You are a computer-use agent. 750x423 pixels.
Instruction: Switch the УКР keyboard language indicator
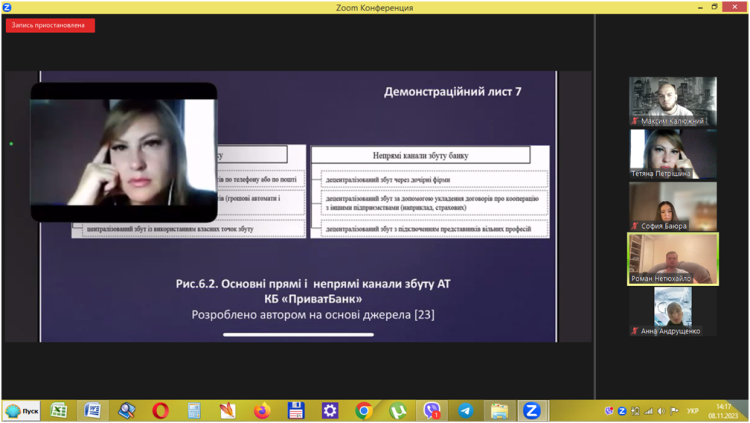point(694,410)
